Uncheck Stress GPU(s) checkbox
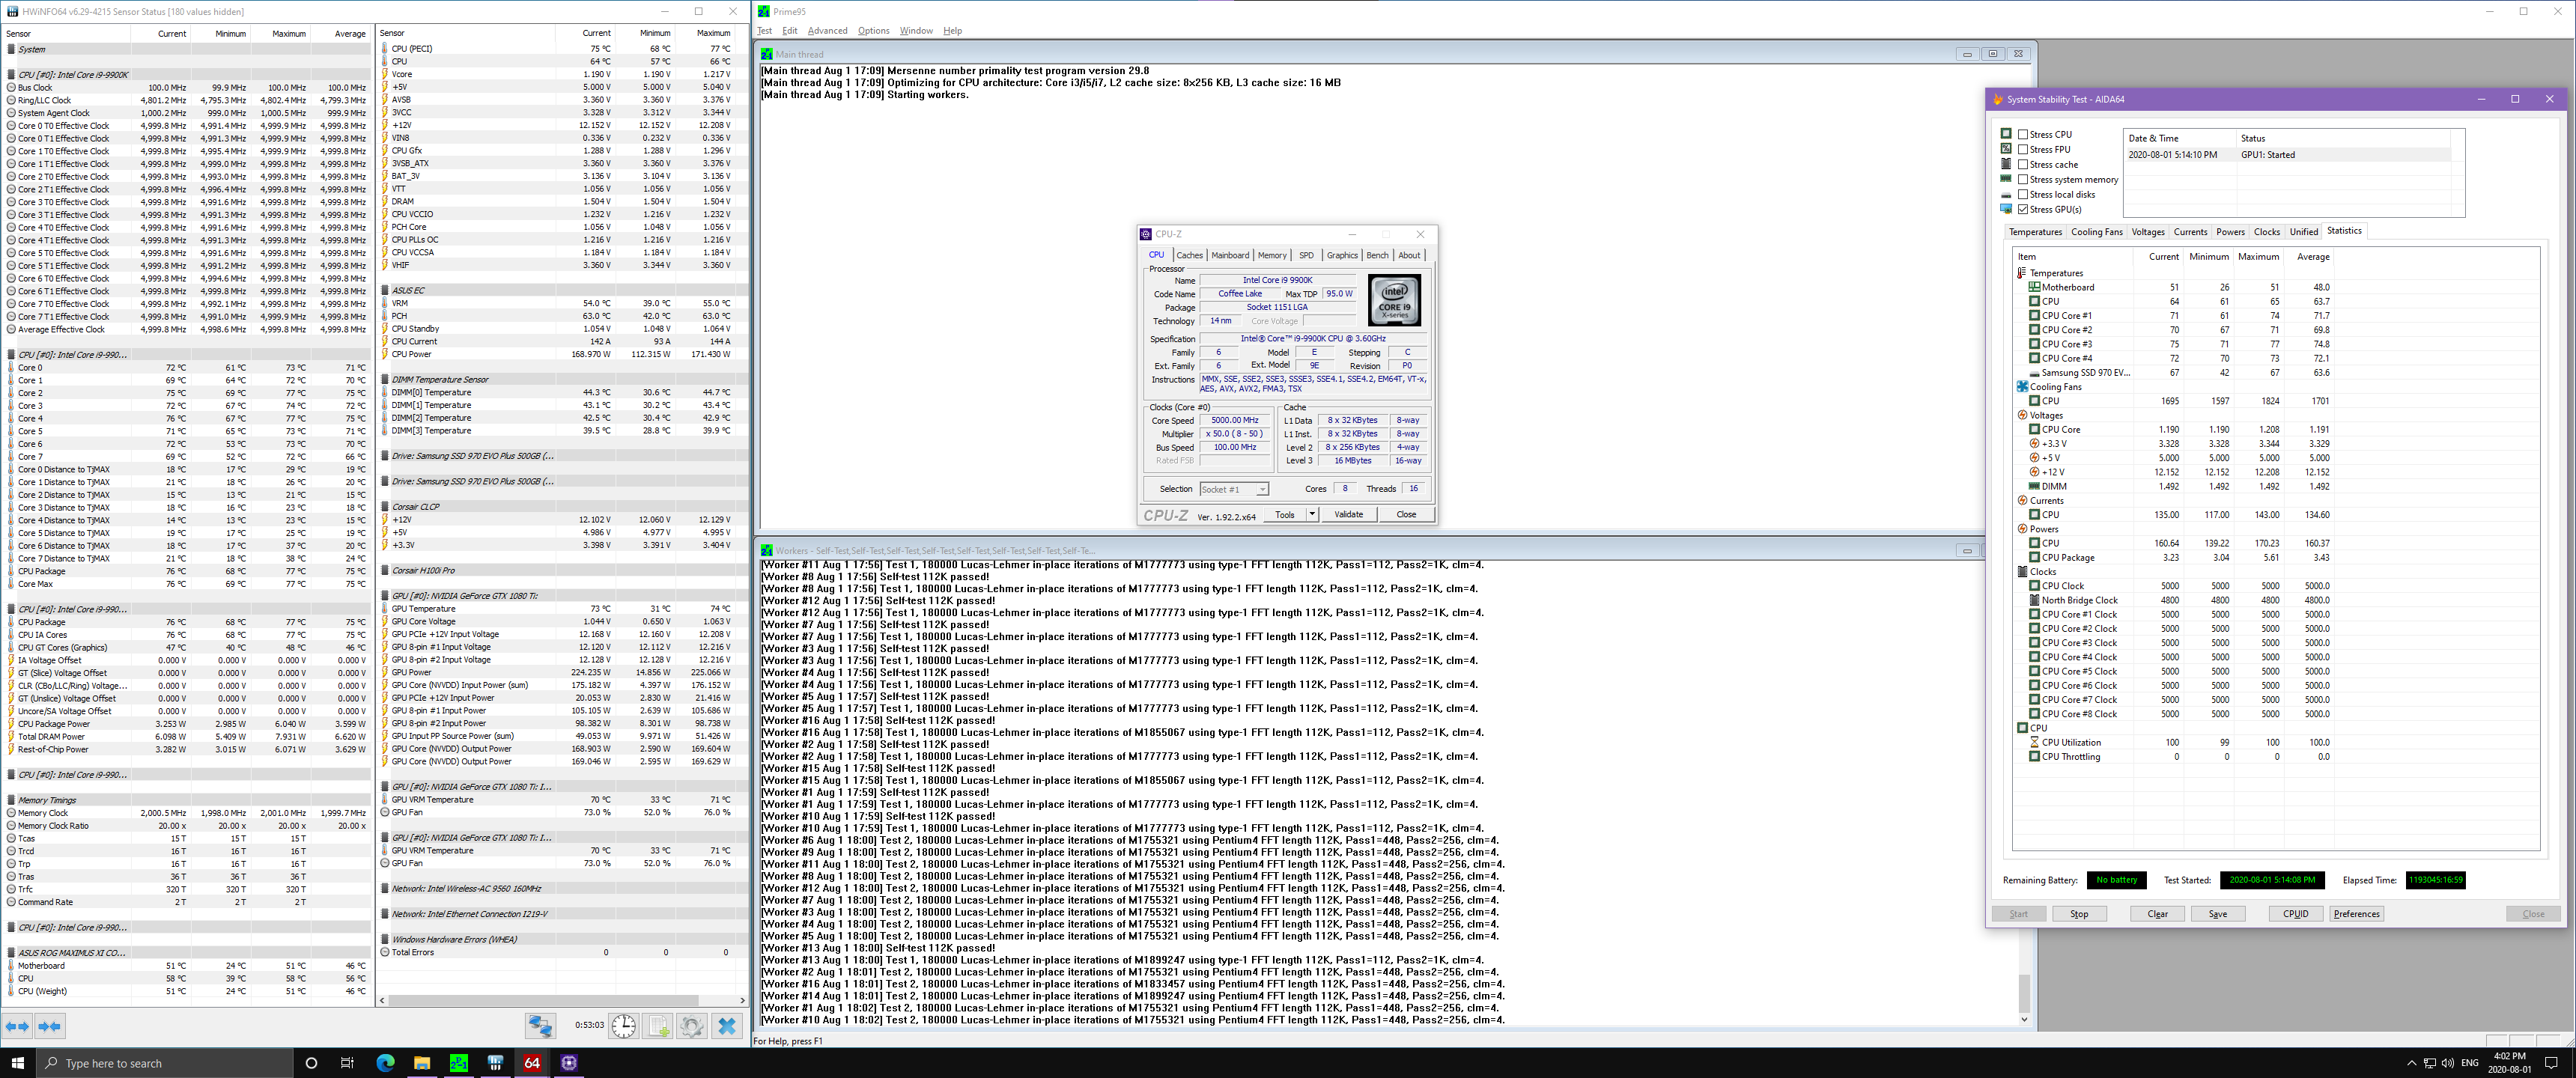The width and height of the screenshot is (2576, 1078). [x=2023, y=209]
